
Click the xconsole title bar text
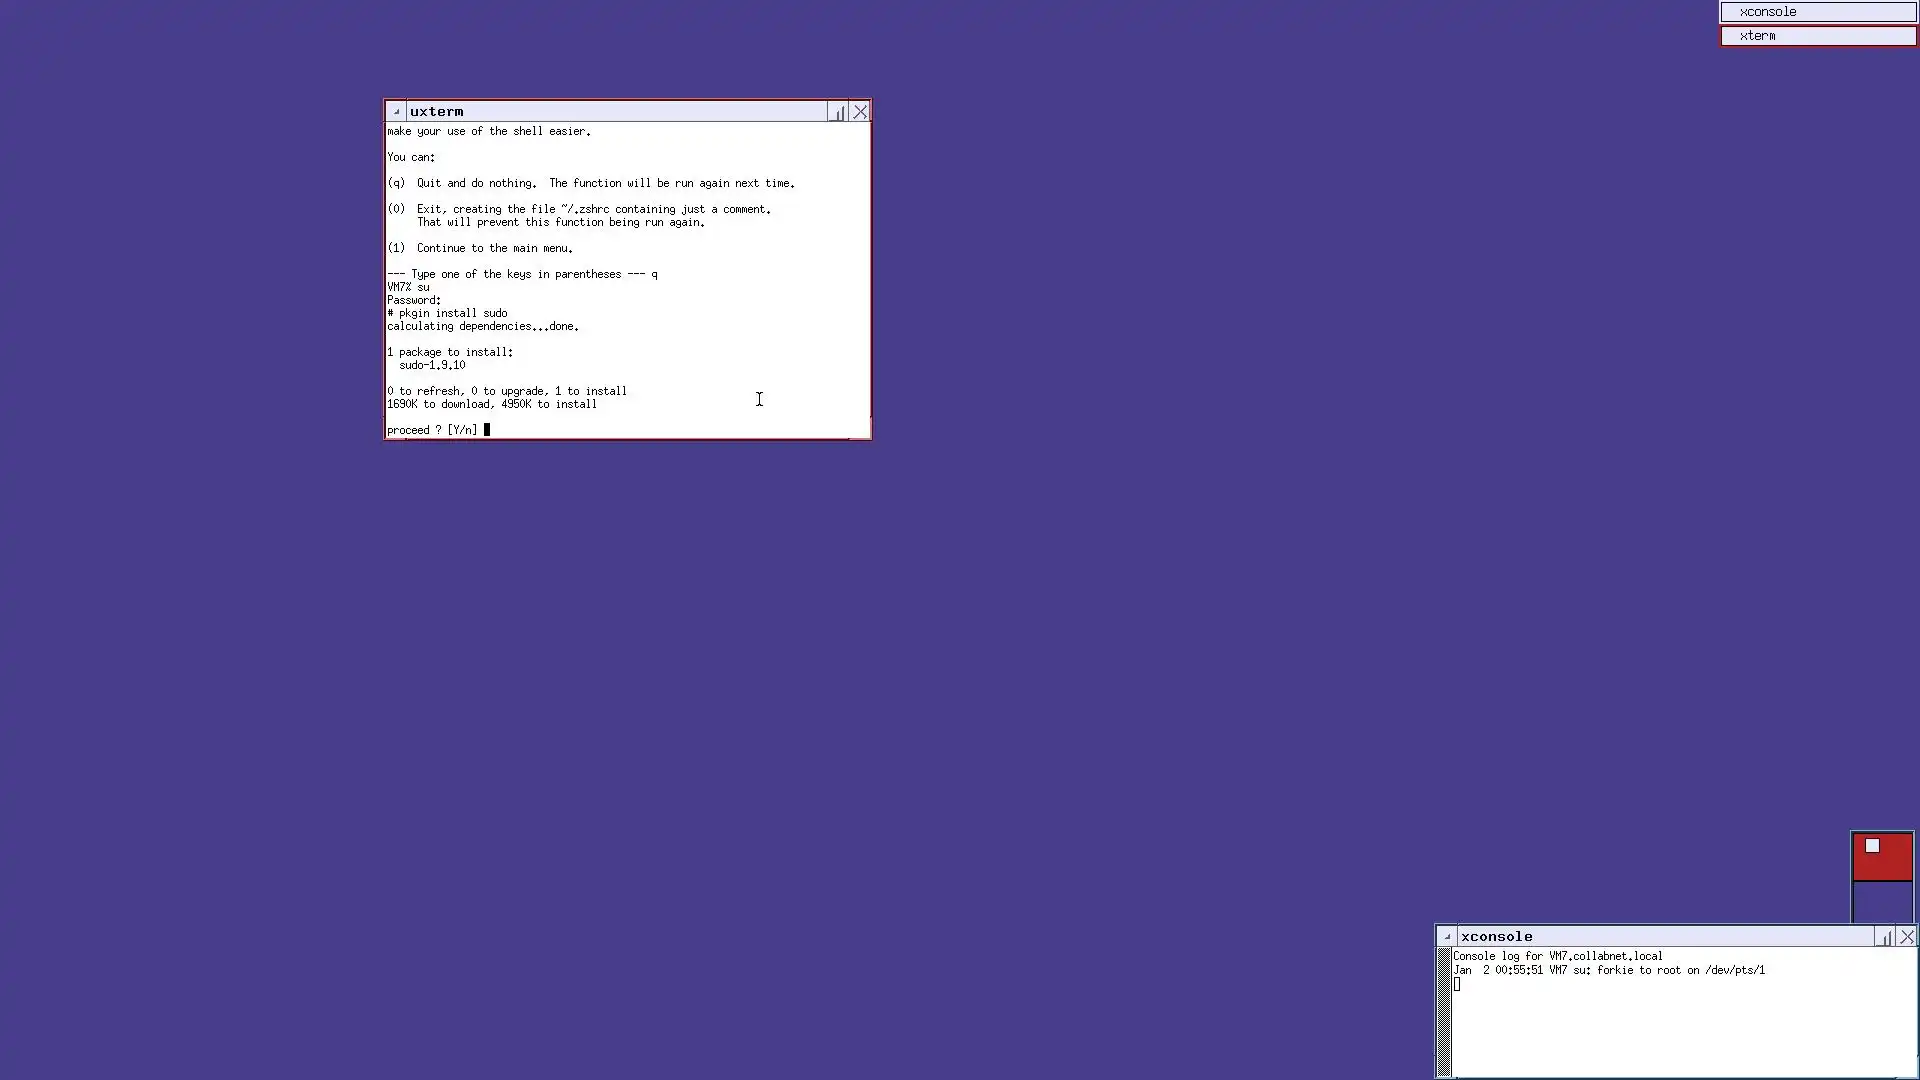[x=1496, y=937]
